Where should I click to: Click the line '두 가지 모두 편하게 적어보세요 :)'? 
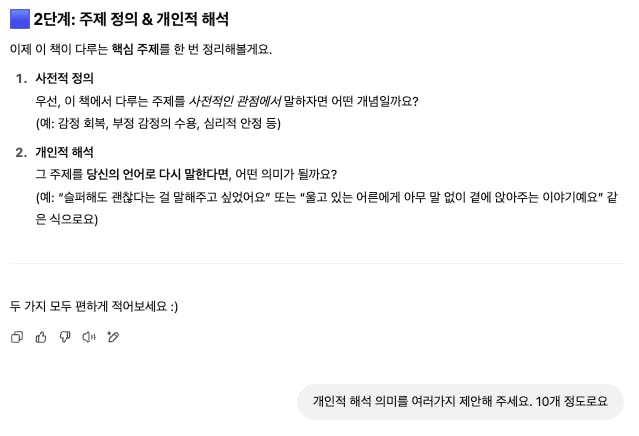[x=94, y=306]
